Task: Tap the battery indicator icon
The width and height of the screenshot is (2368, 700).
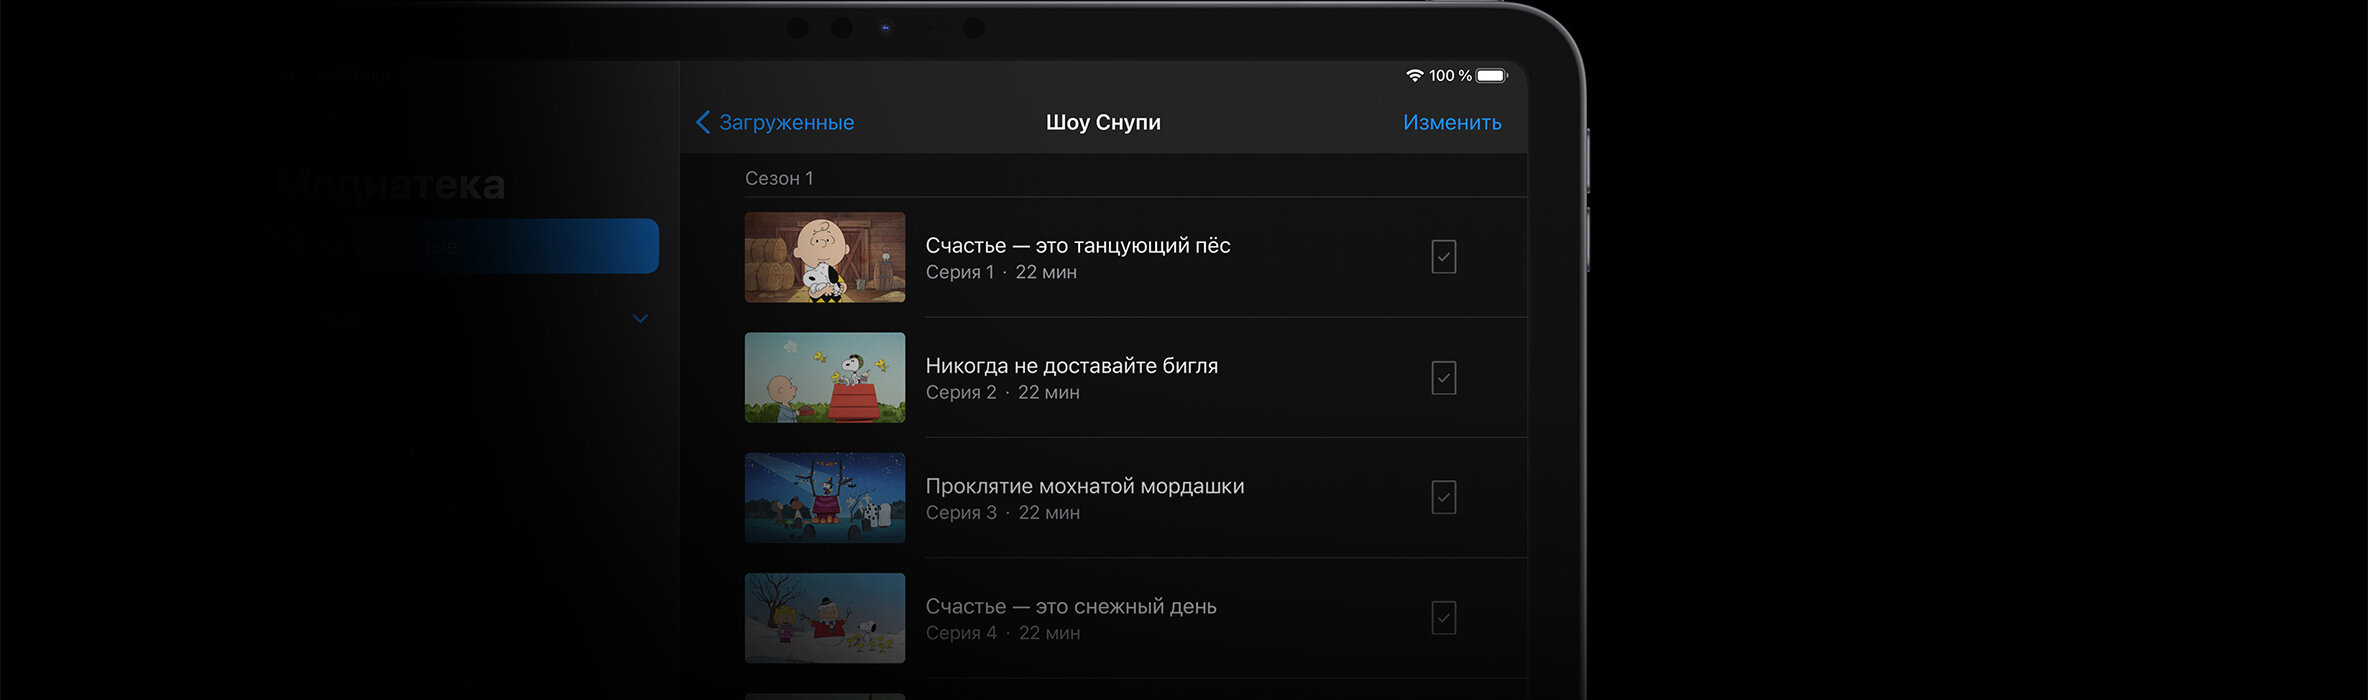Action: tap(1492, 76)
